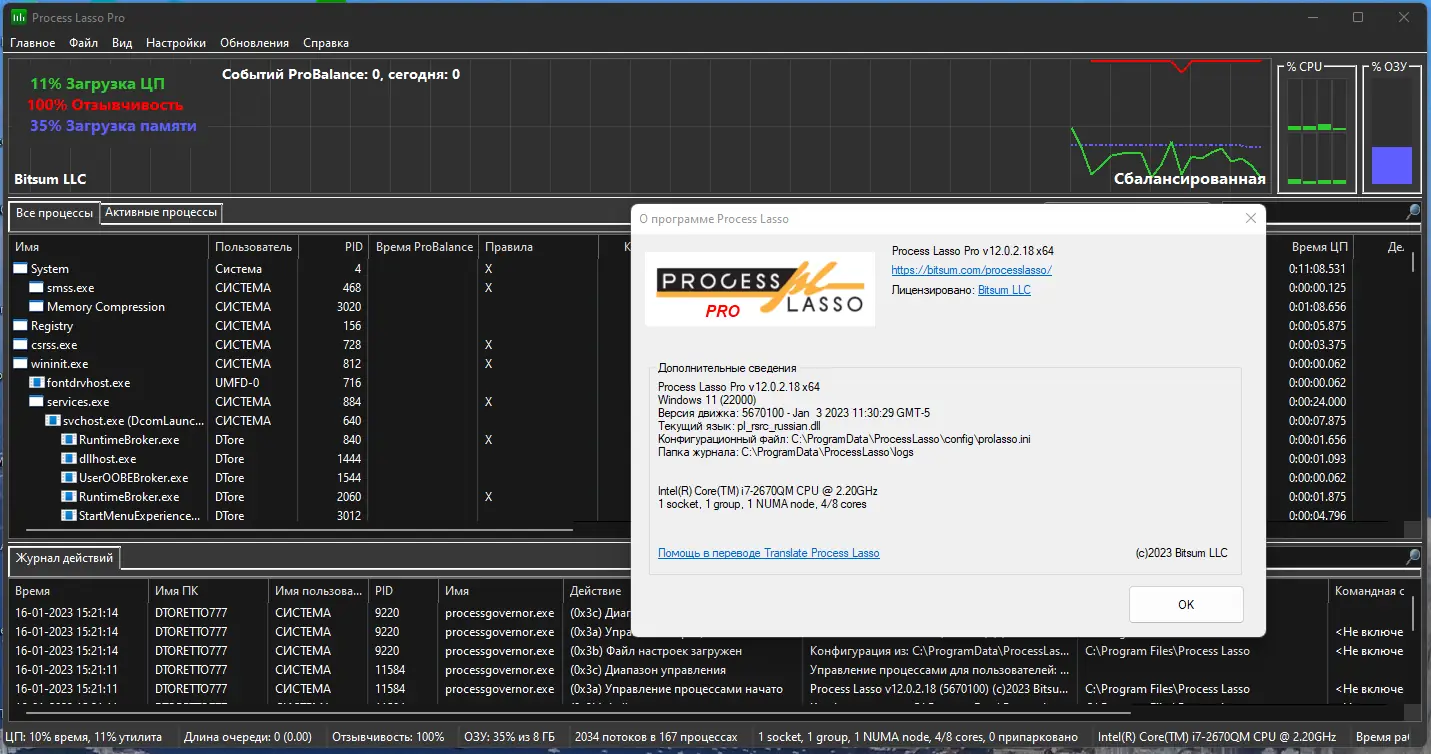Click the Process Lasso icon in the title bar

[18, 17]
